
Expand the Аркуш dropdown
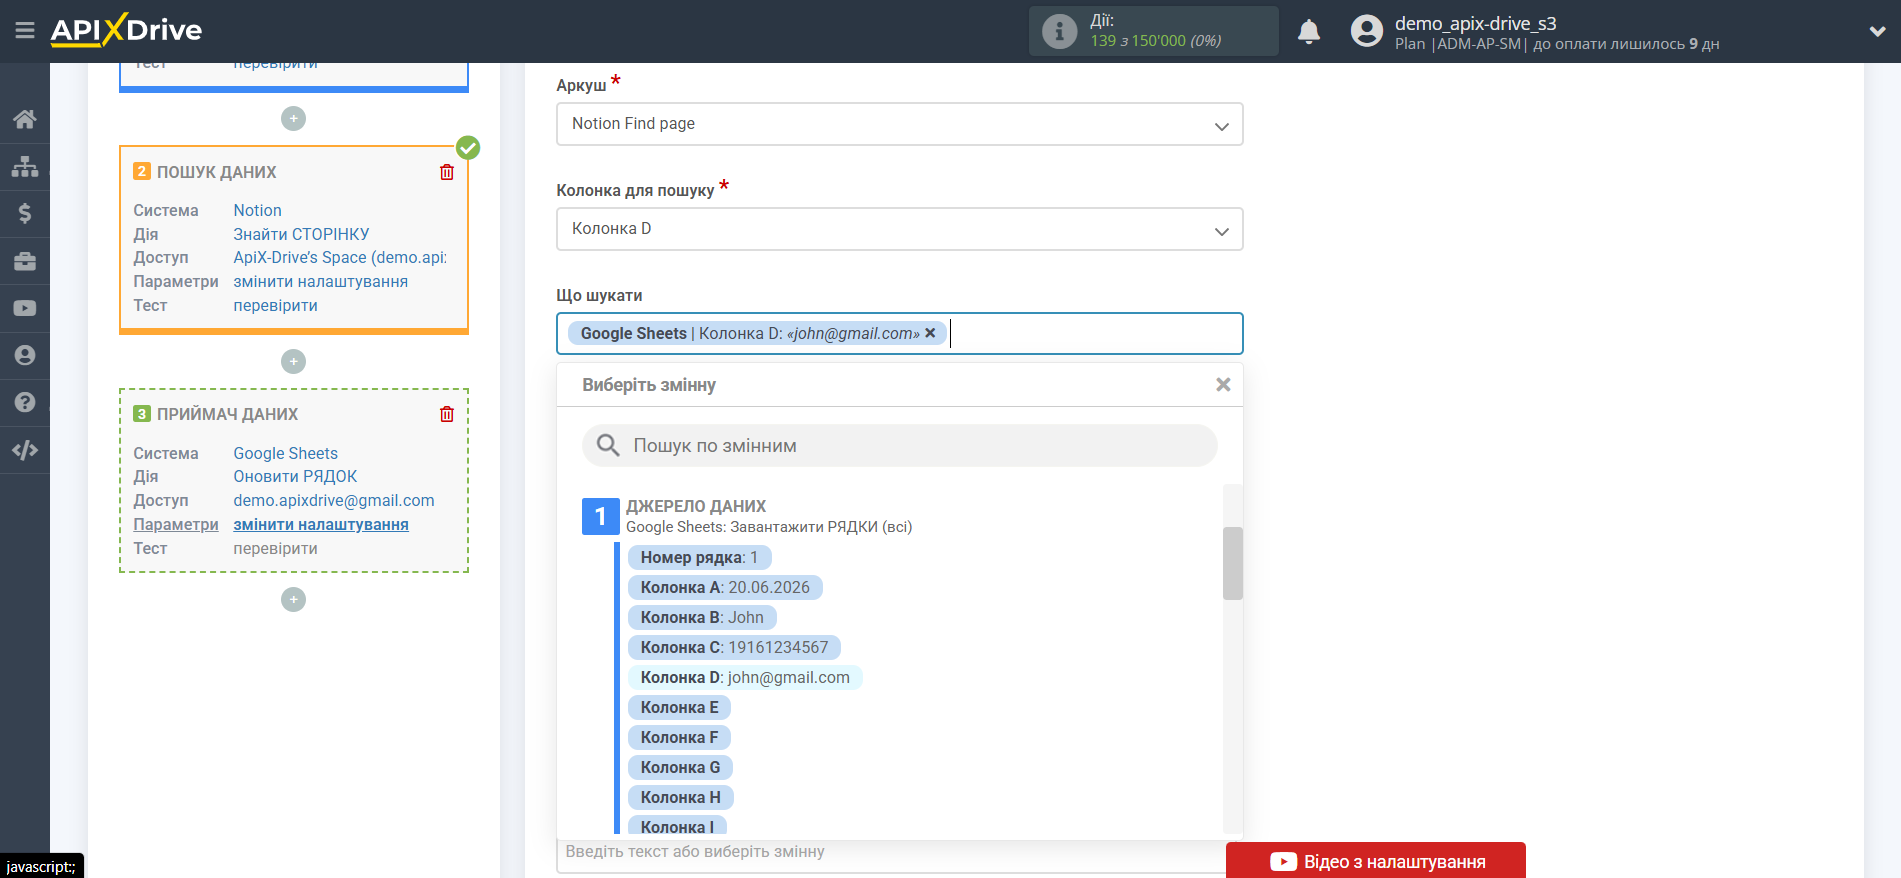[x=899, y=124]
